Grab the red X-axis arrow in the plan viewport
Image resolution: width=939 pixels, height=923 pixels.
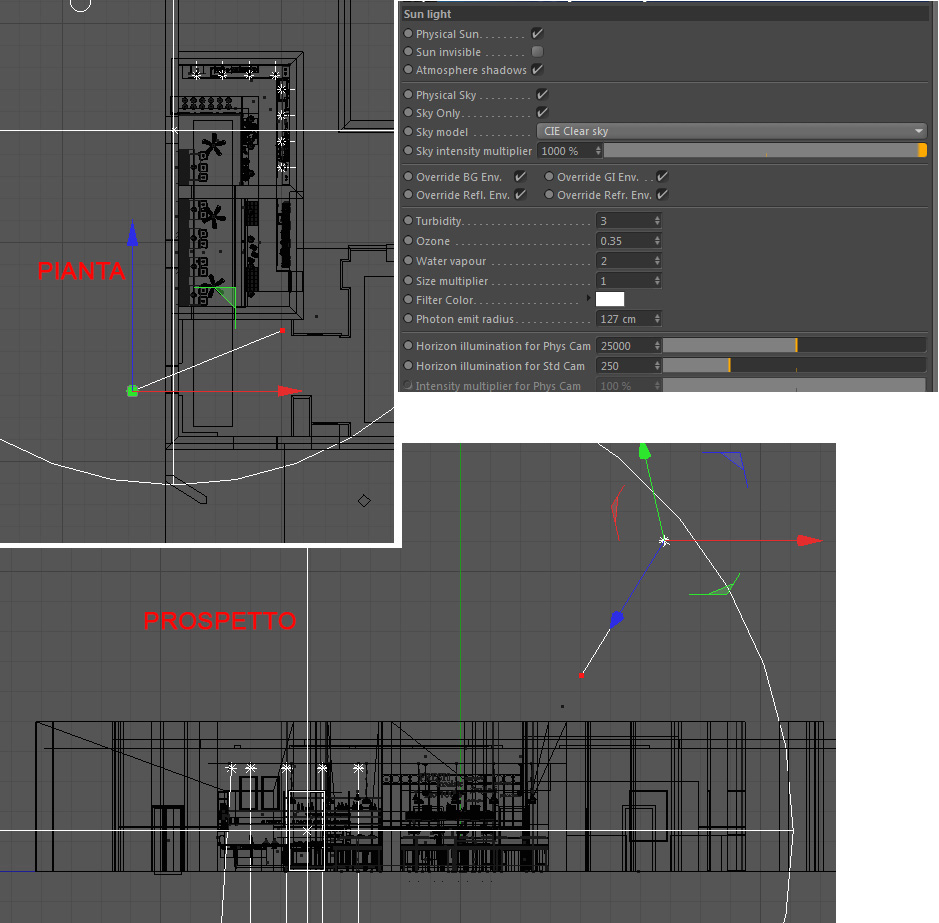290,391
